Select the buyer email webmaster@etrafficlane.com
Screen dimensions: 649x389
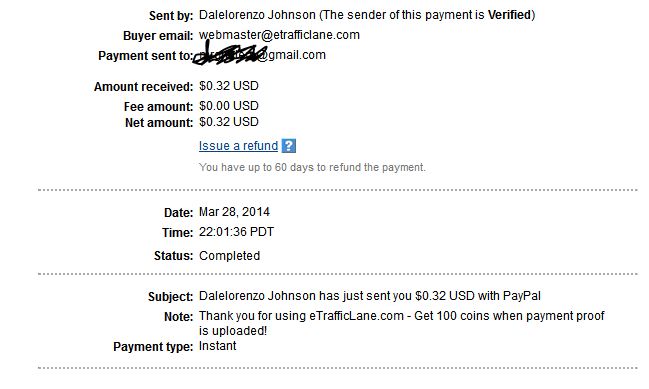coord(279,35)
